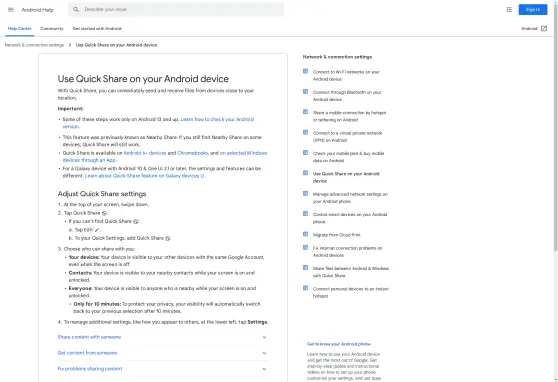Open Manage advanced network settings link

point(350,198)
